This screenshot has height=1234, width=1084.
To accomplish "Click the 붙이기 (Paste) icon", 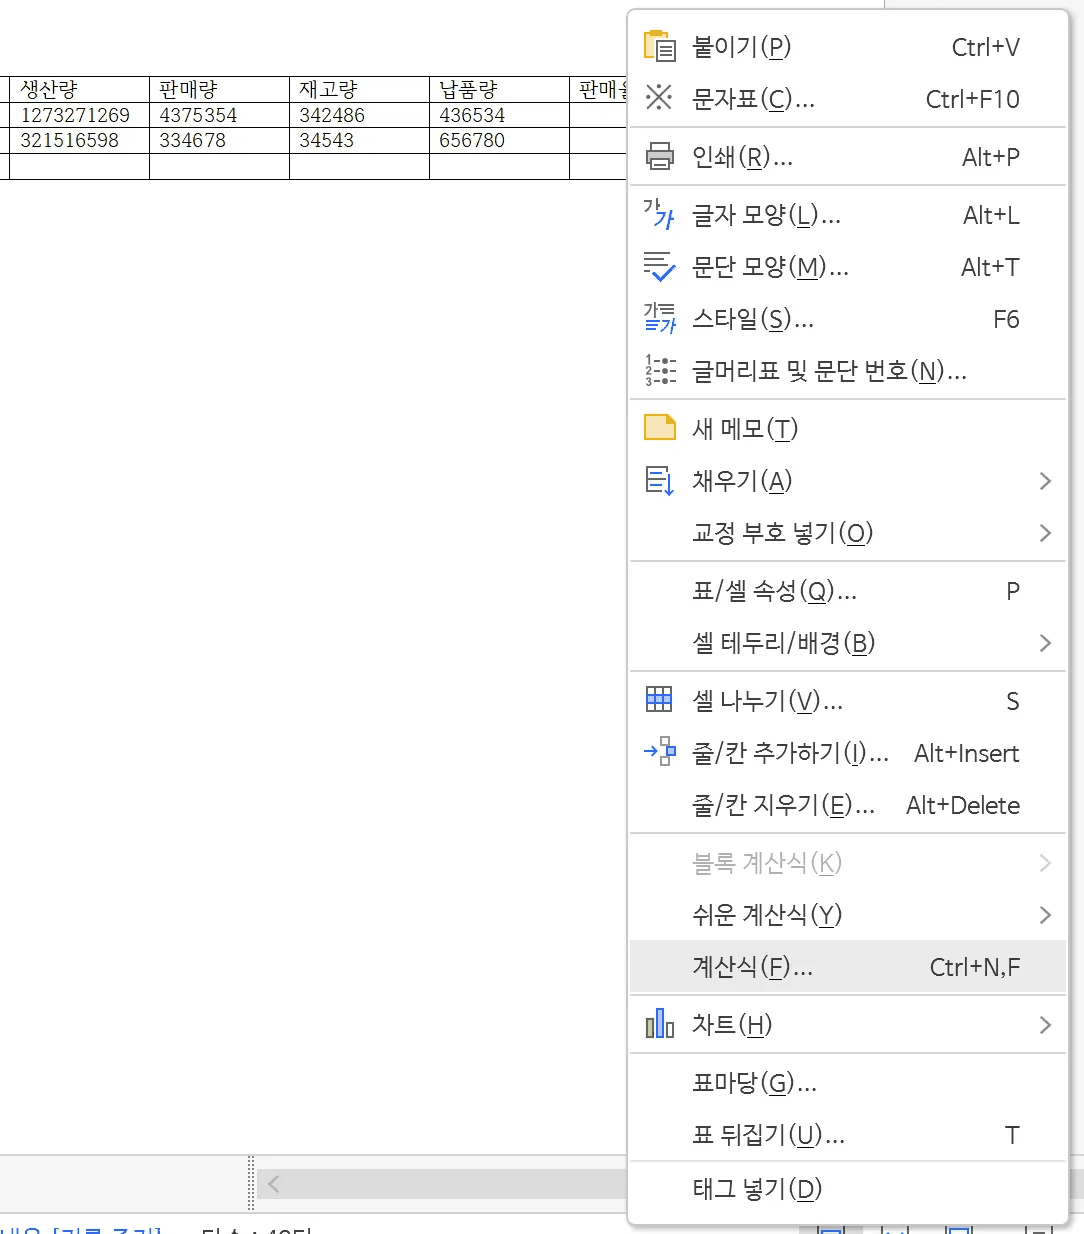I will click(x=659, y=45).
